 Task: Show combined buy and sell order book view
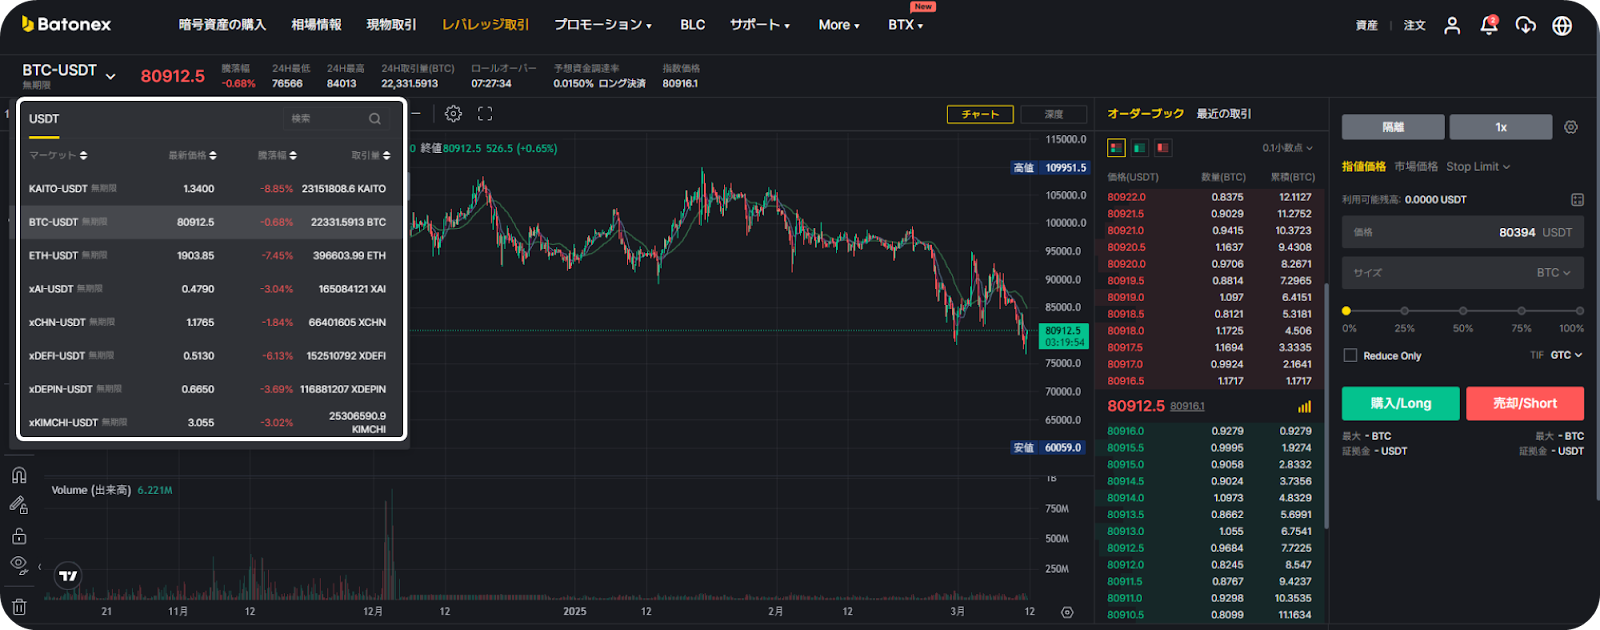[1117, 148]
